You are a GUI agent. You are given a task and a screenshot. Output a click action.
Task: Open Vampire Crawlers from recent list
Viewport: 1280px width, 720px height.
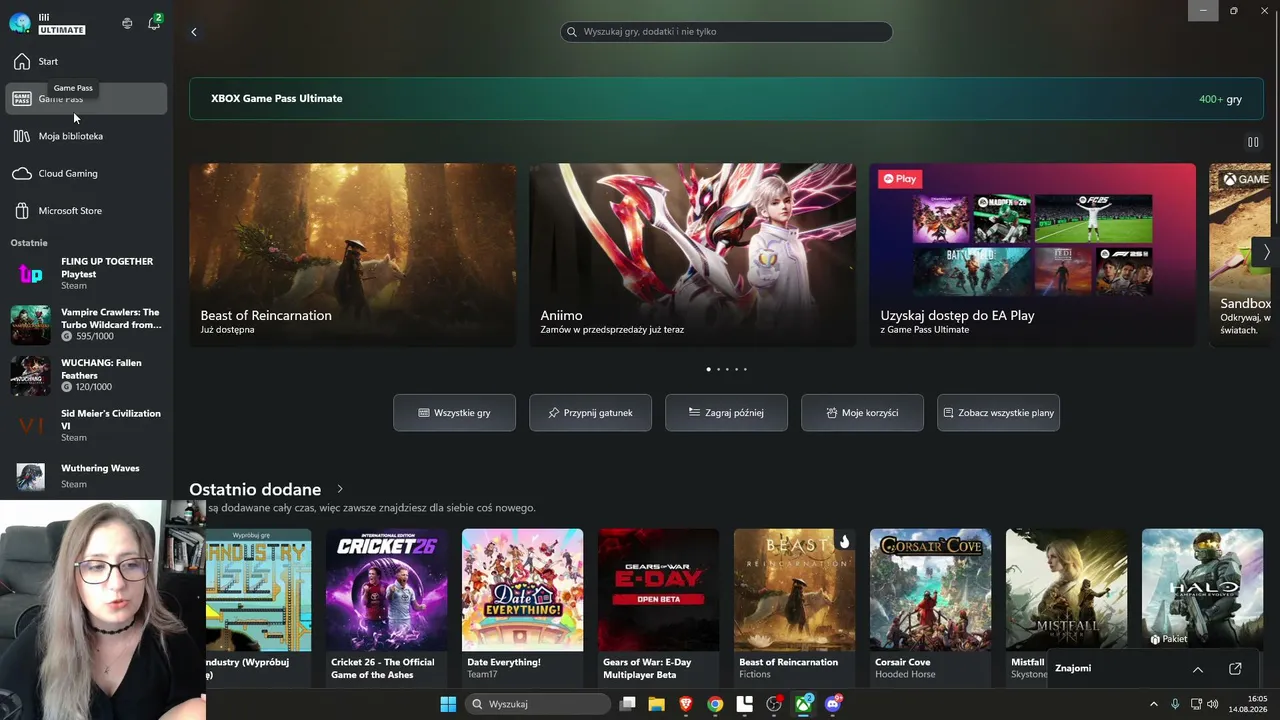pos(86,325)
